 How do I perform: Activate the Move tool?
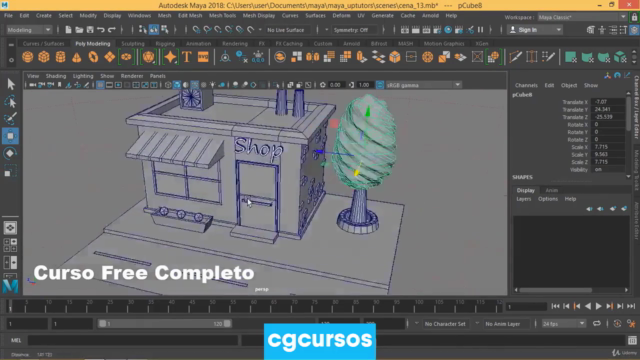click(x=11, y=136)
